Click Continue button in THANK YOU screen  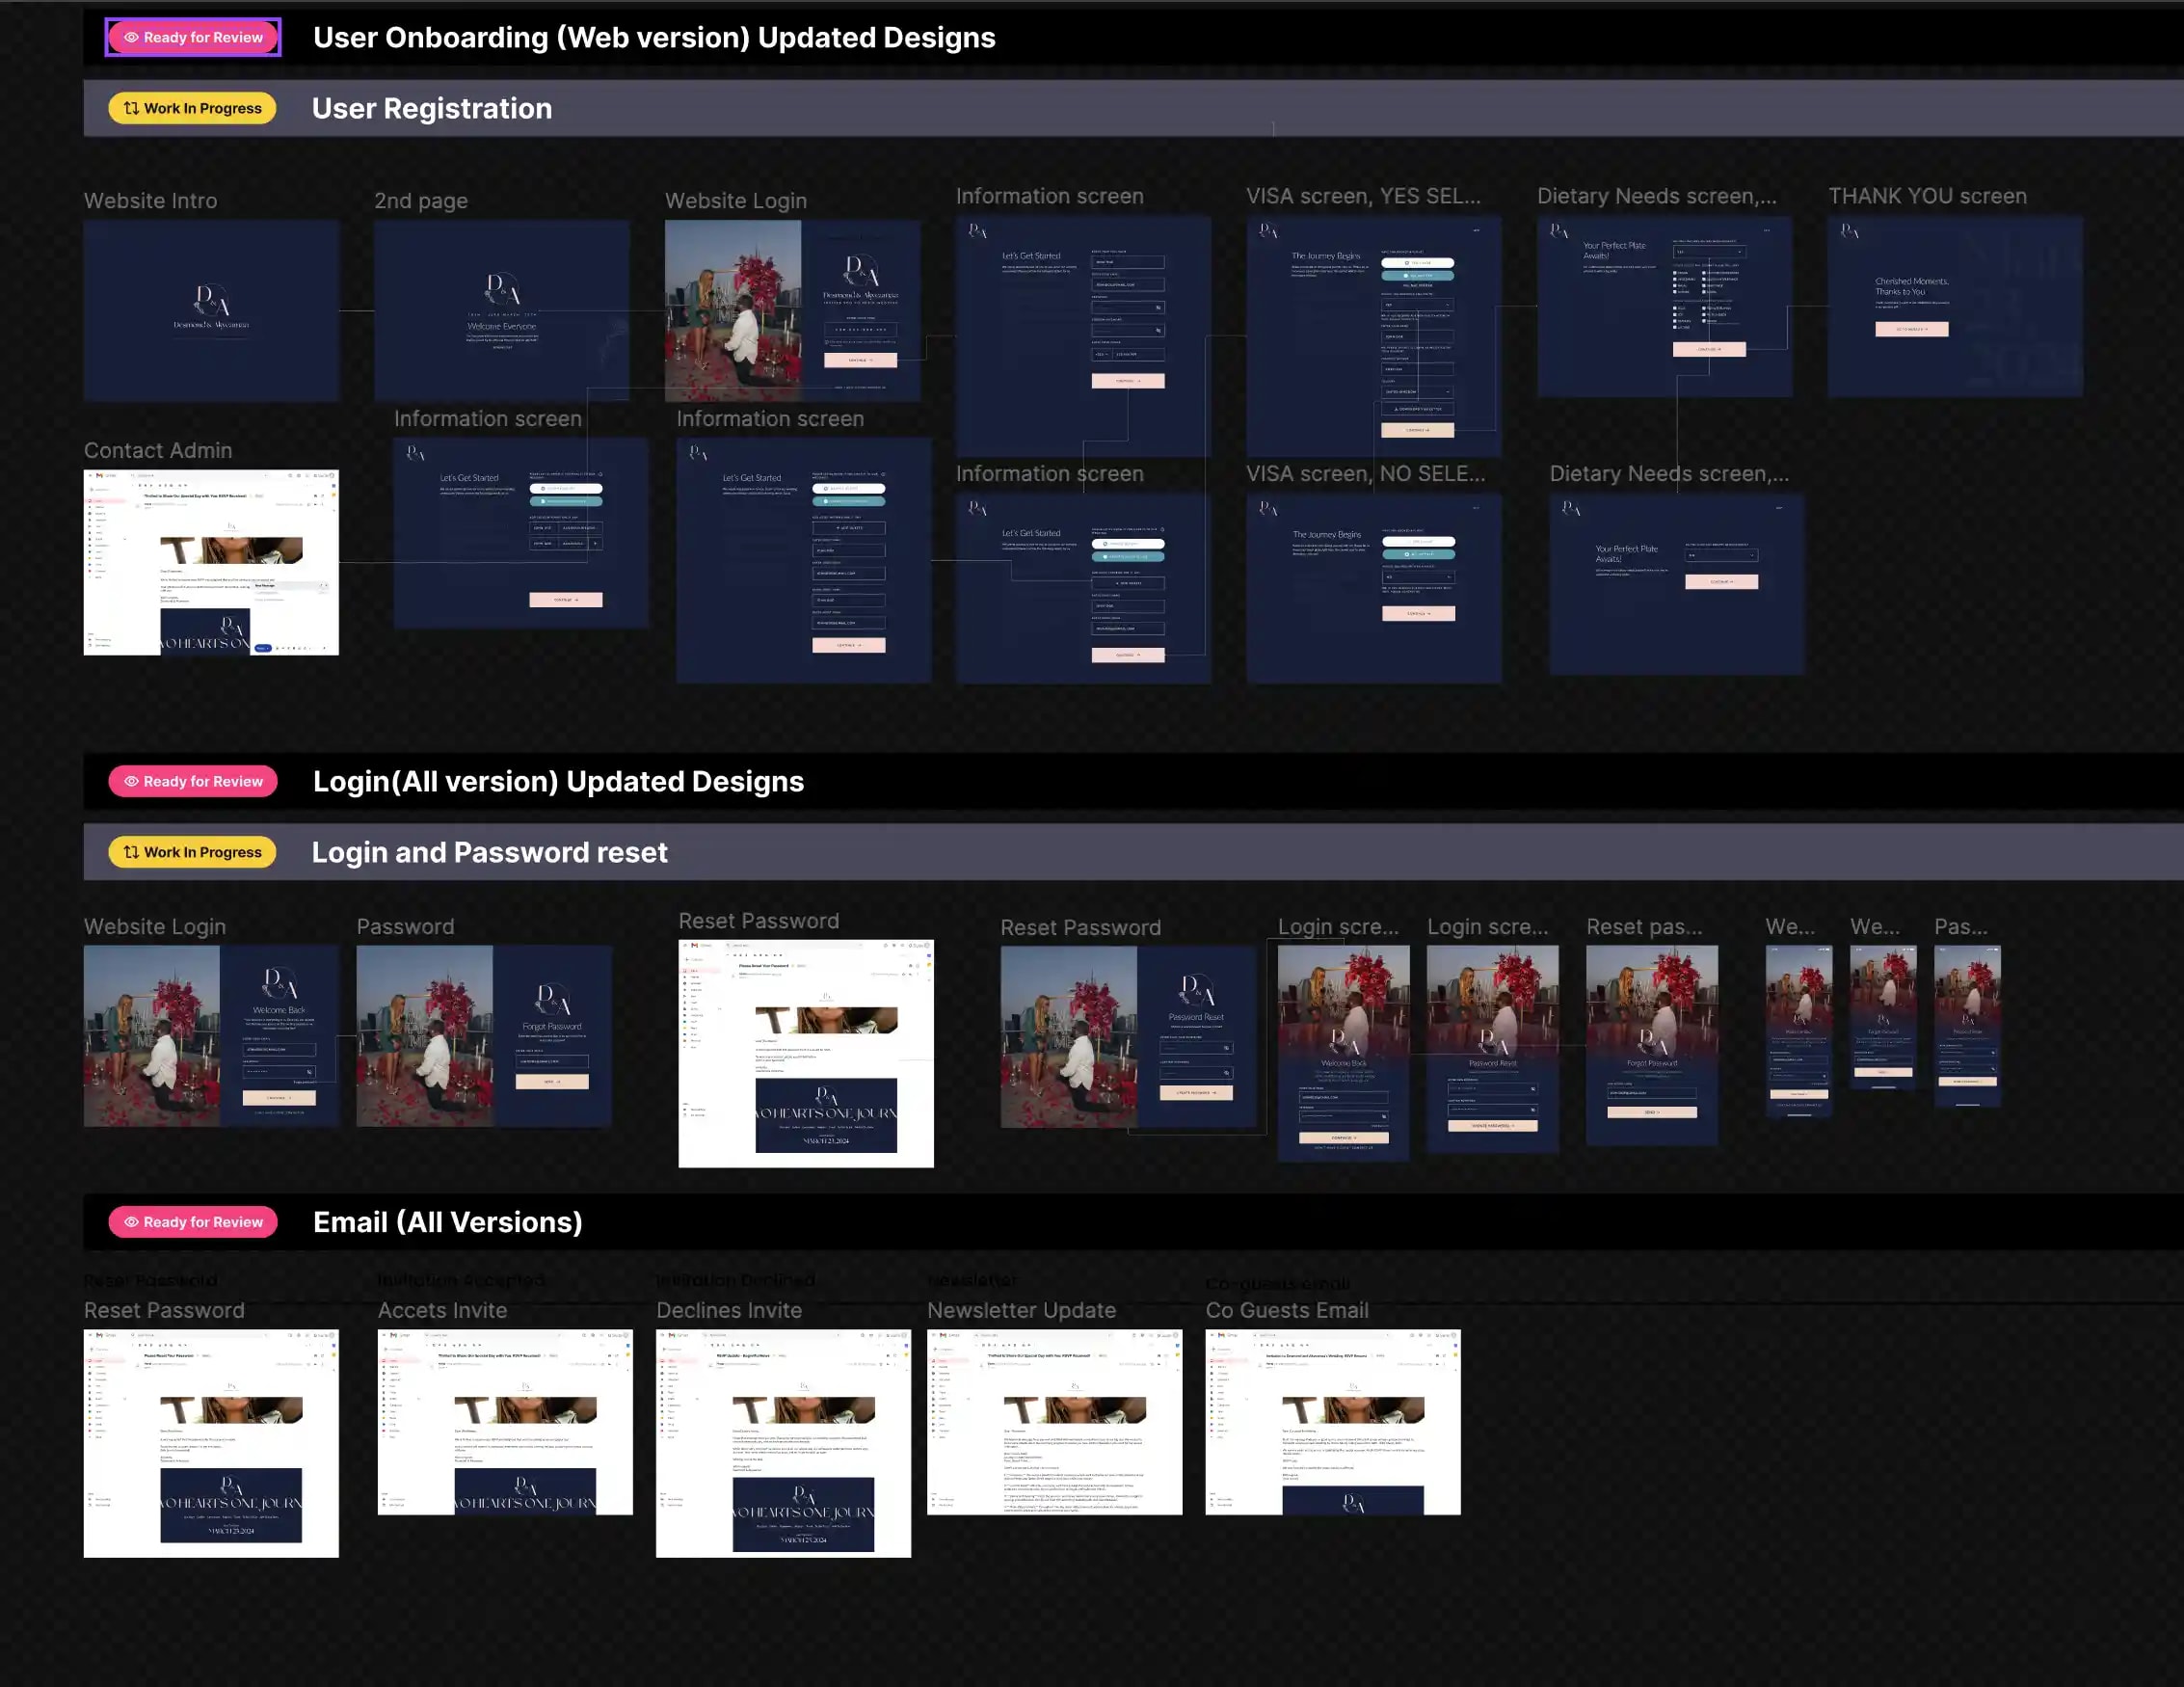(x=1911, y=329)
